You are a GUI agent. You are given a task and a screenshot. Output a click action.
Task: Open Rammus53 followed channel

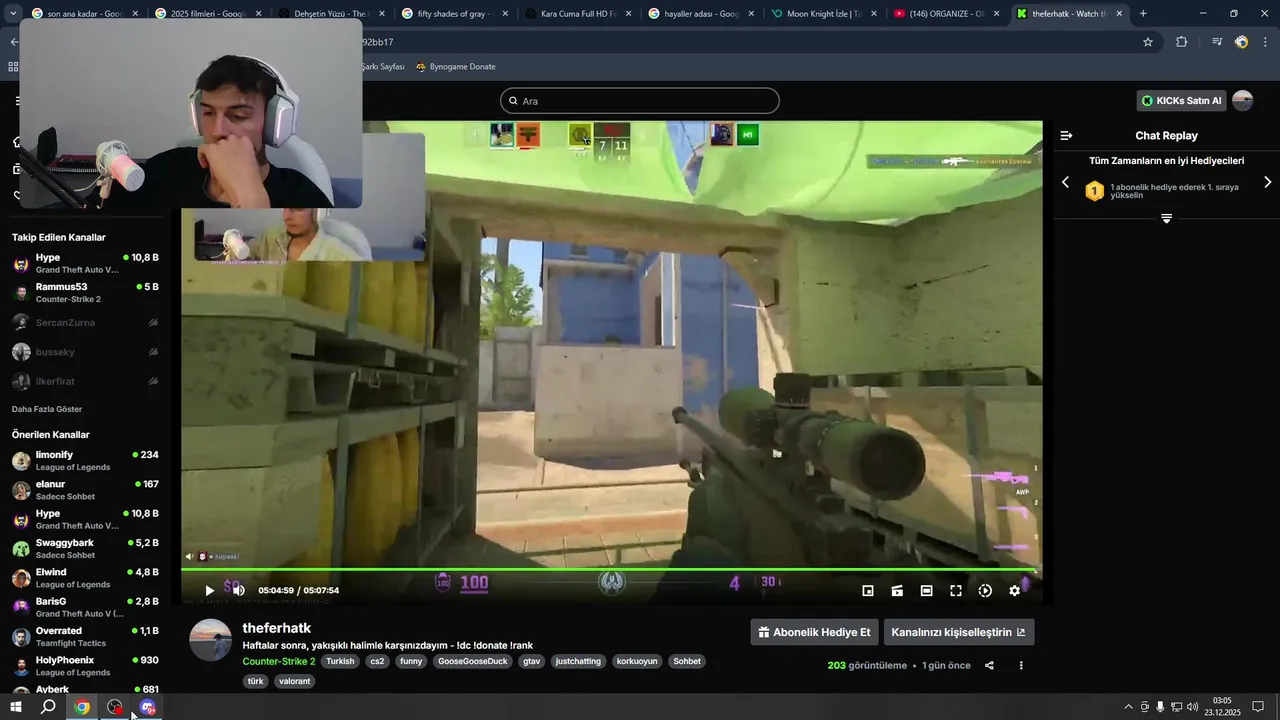86,293
